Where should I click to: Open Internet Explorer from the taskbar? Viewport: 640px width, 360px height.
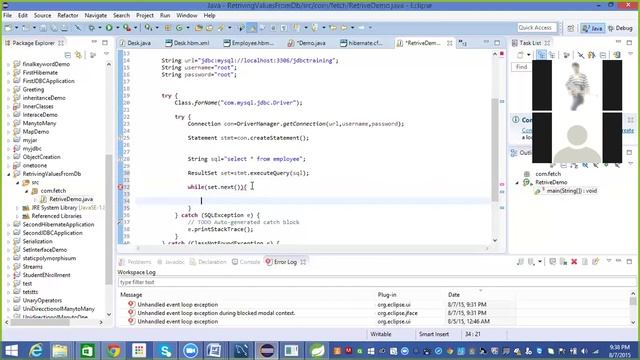point(36,351)
